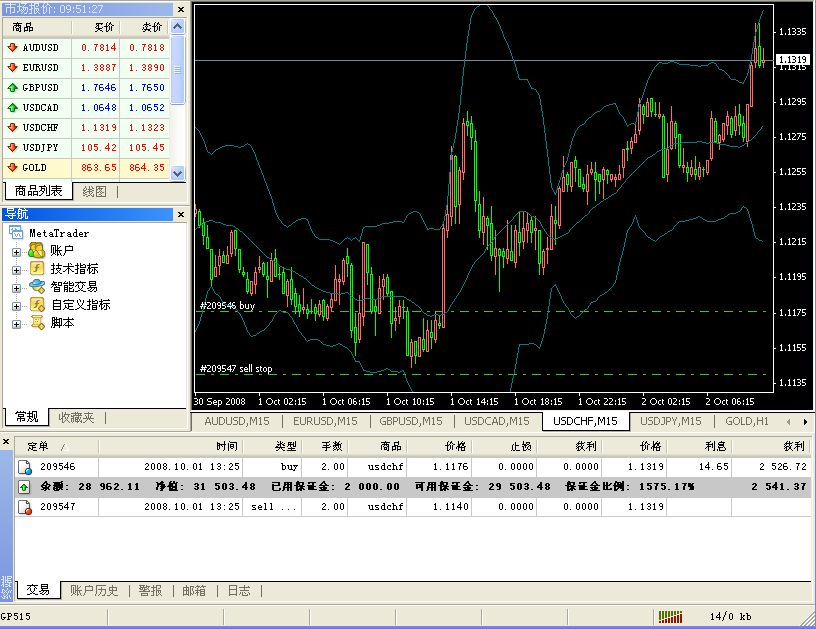816x629 pixels.
Task: Expand the 脚本 tree node
Action: pyautogui.click(x=16, y=324)
